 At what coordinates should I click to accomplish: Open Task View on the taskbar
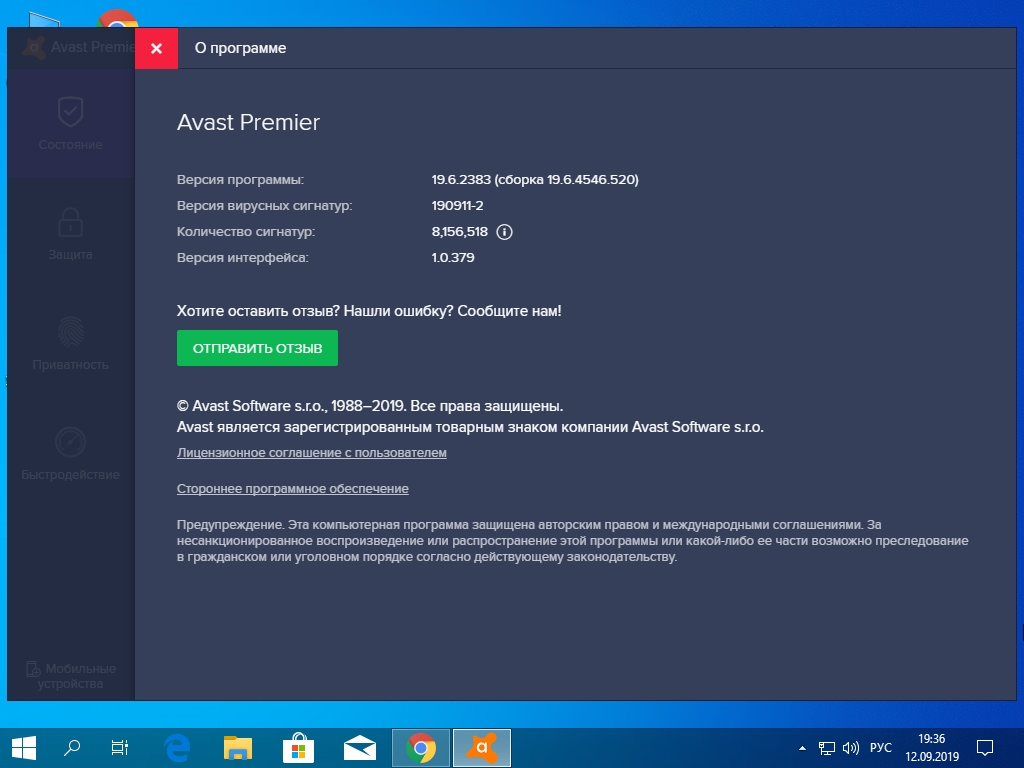click(120, 748)
